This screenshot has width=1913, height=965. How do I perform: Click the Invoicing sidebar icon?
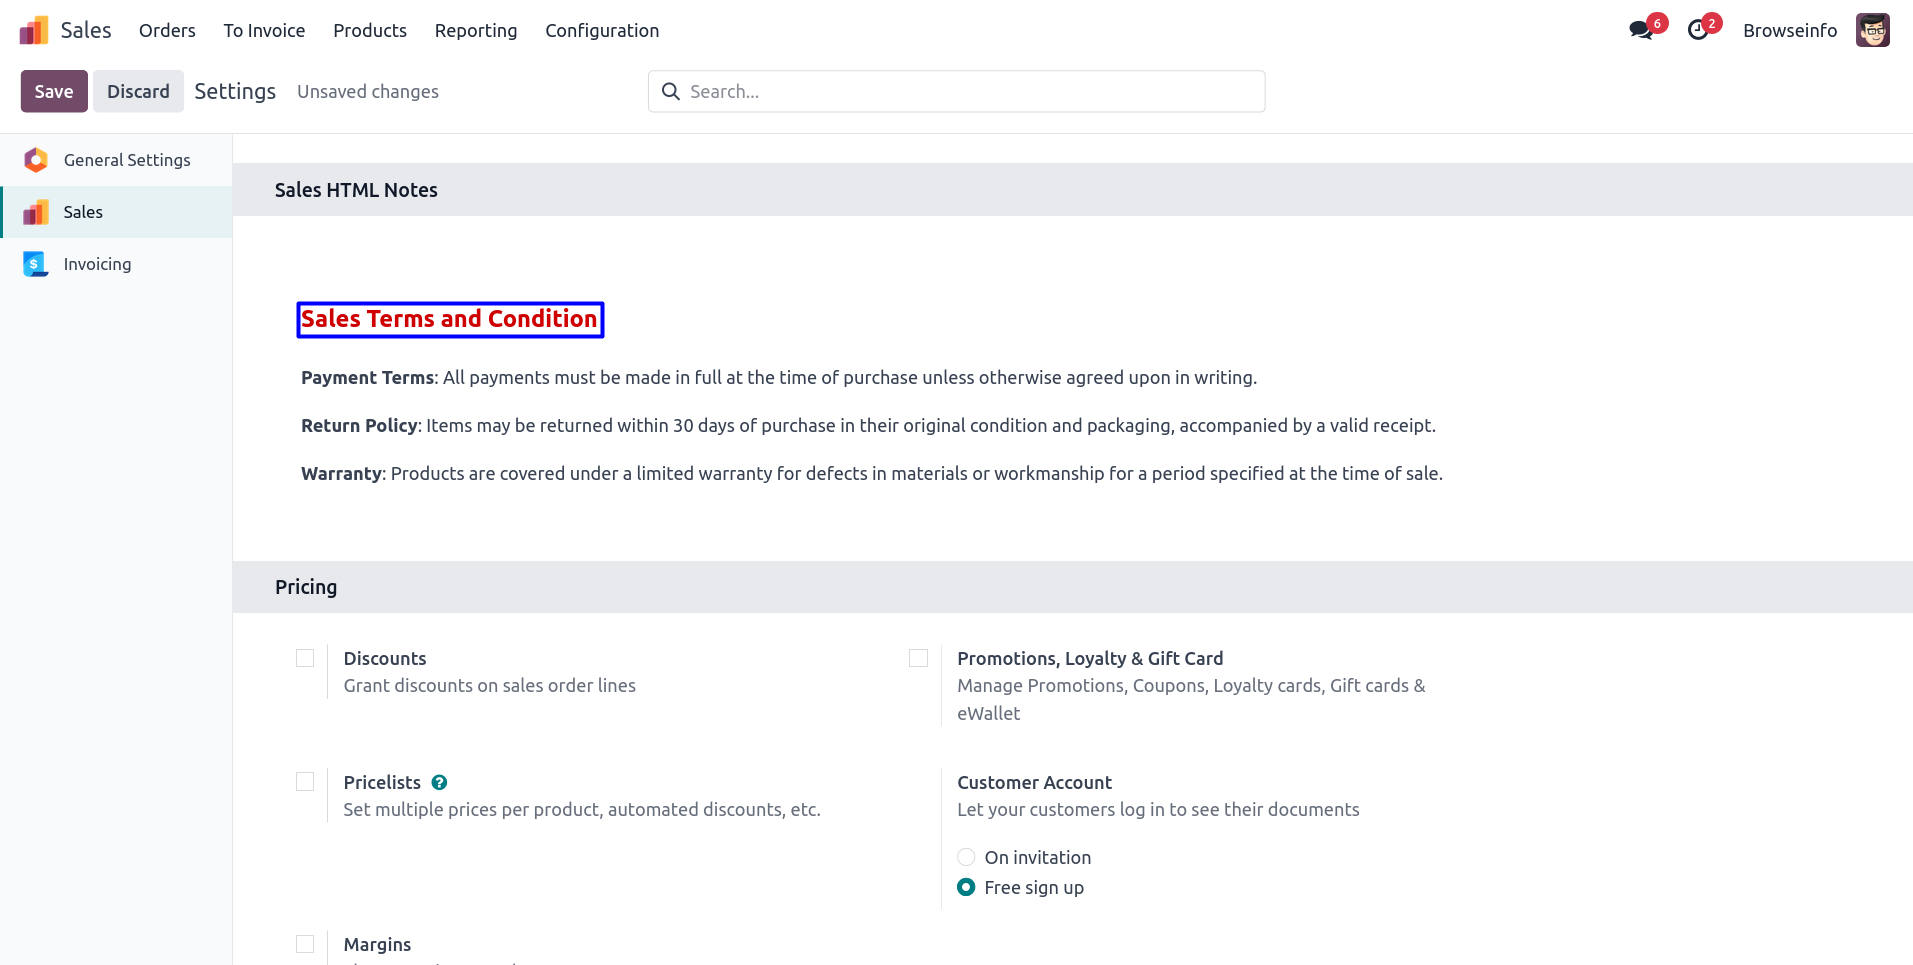click(x=36, y=264)
